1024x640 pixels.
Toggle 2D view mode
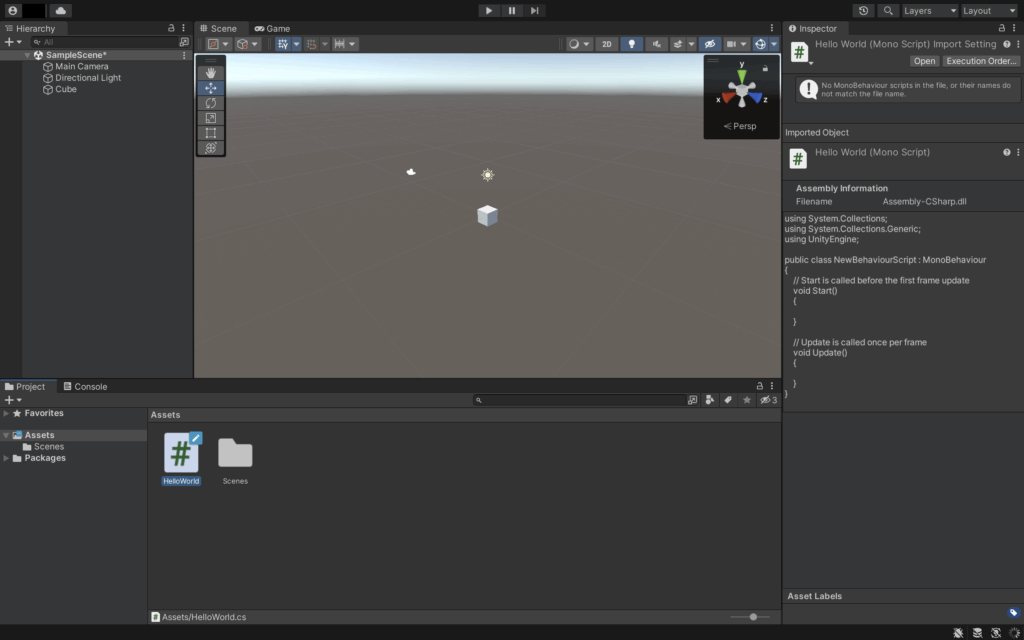coord(606,44)
